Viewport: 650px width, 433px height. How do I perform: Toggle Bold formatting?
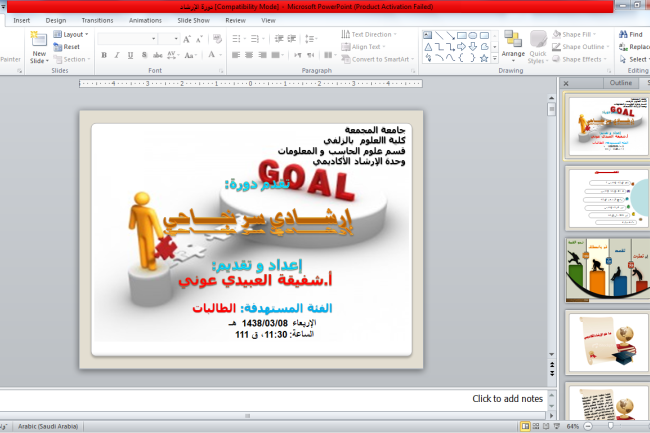point(104,55)
